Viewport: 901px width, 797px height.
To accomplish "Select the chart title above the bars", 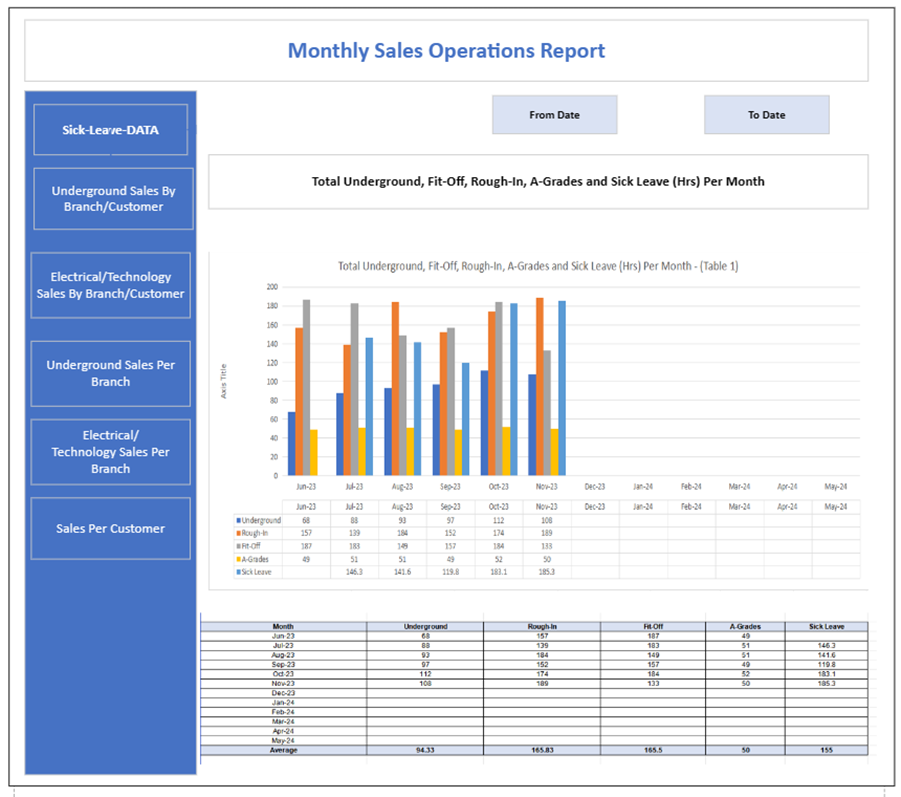I will tap(537, 266).
